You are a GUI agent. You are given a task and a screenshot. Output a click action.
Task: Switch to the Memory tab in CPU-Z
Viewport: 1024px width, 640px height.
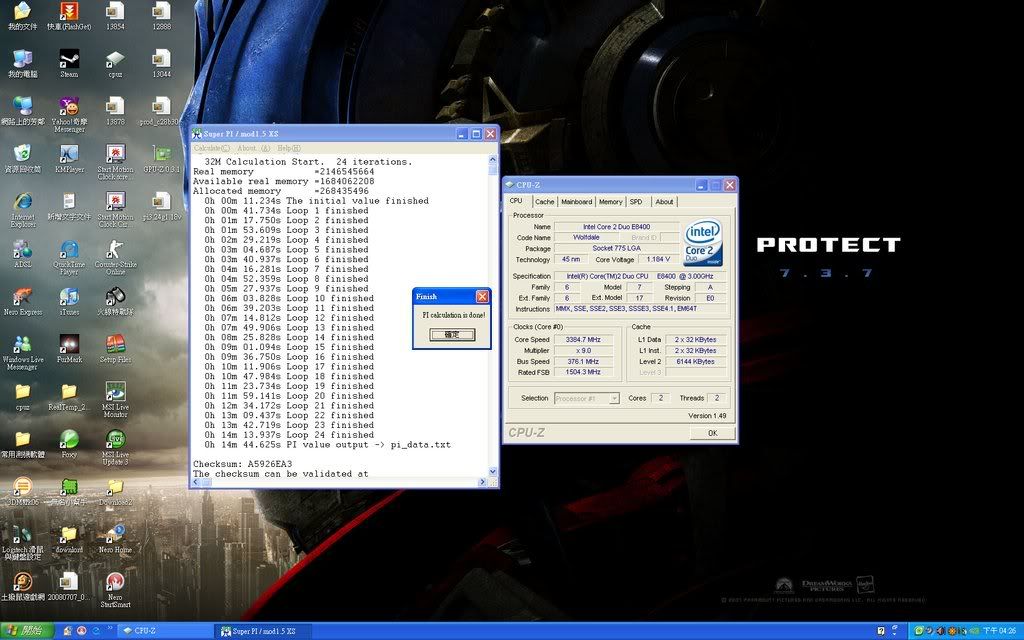tap(611, 201)
